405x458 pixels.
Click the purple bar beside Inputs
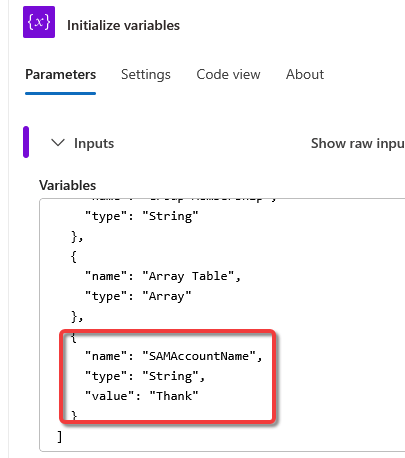pyautogui.click(x=26, y=142)
